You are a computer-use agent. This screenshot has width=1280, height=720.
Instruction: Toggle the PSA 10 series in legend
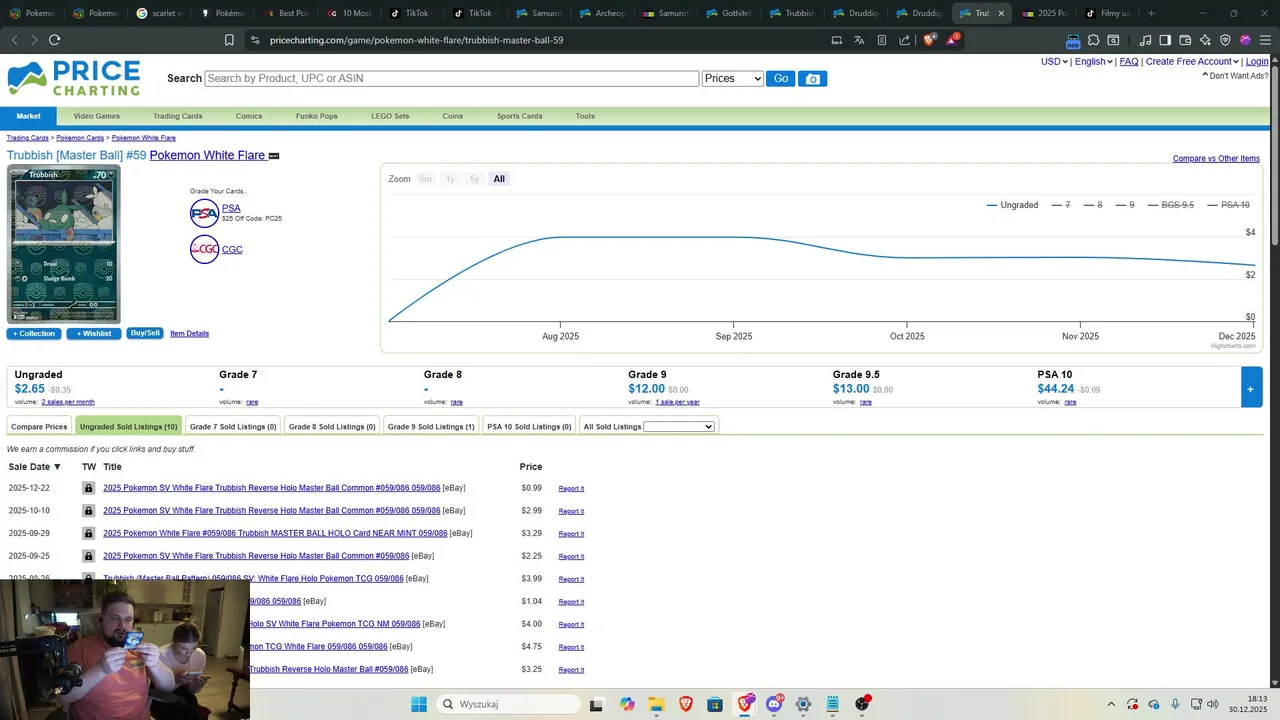(x=1229, y=205)
